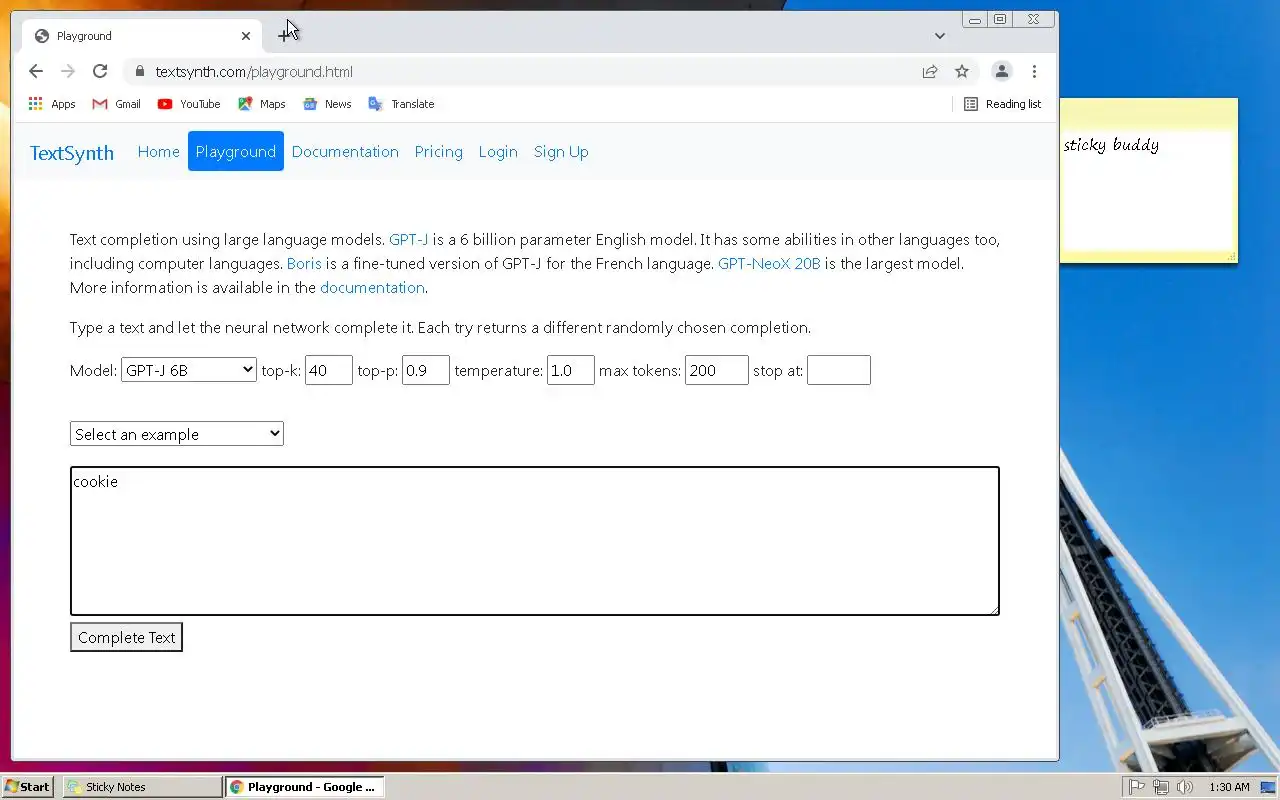Follow the GPT-NeoX 20B link
The height and width of the screenshot is (800, 1280).
(x=769, y=264)
